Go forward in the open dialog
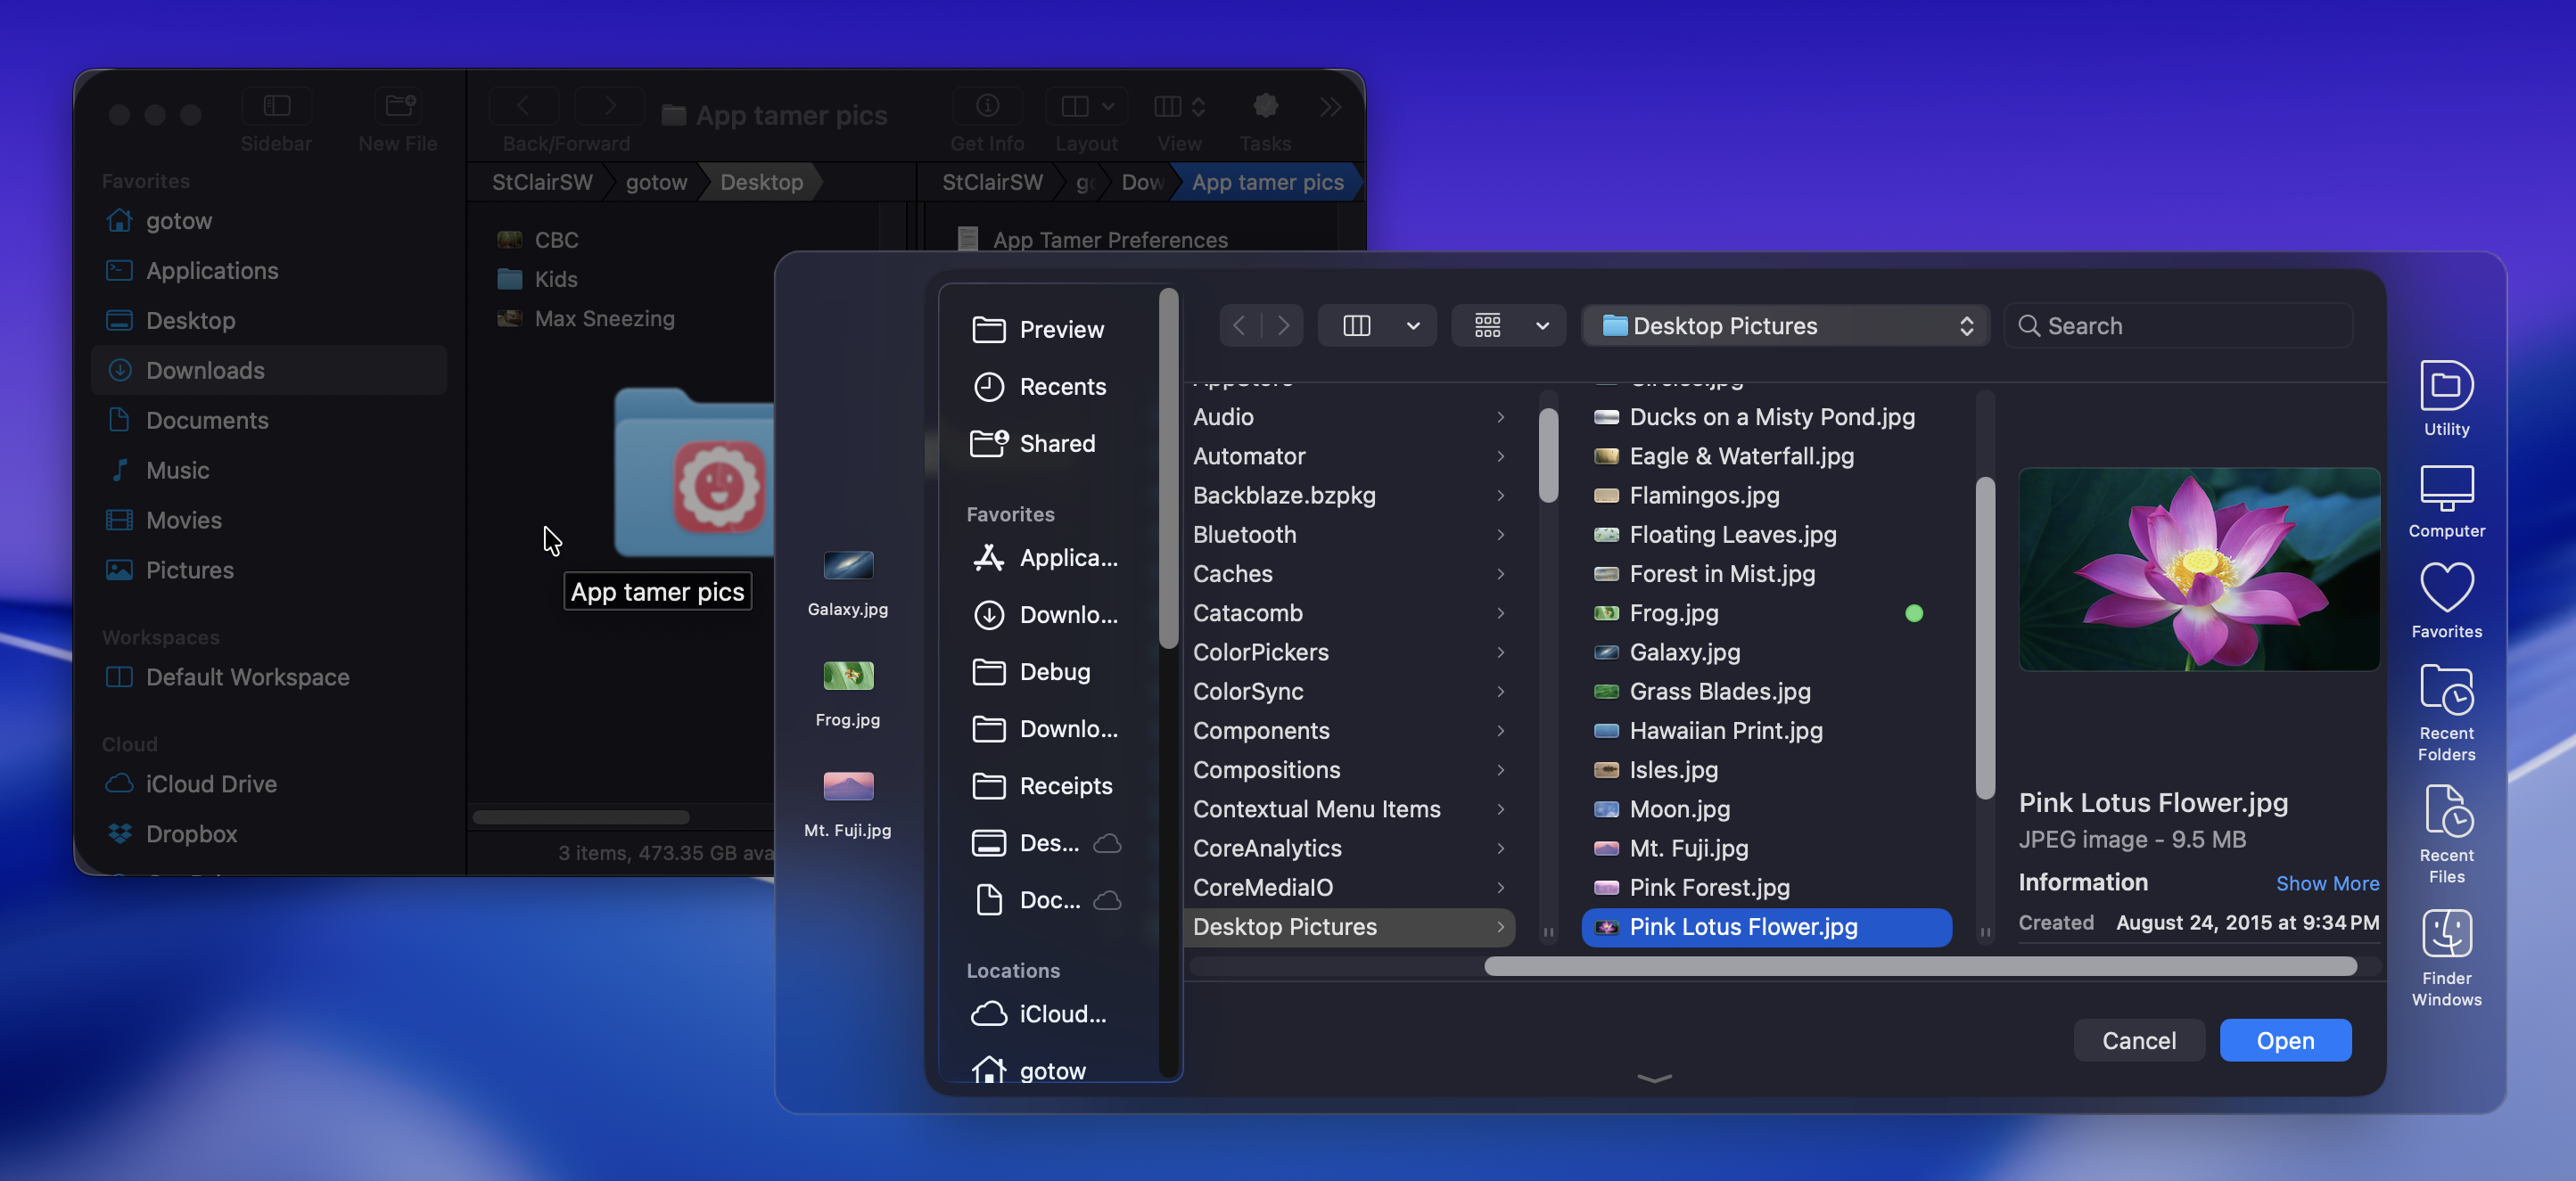The width and height of the screenshot is (2576, 1181). pos(1283,326)
